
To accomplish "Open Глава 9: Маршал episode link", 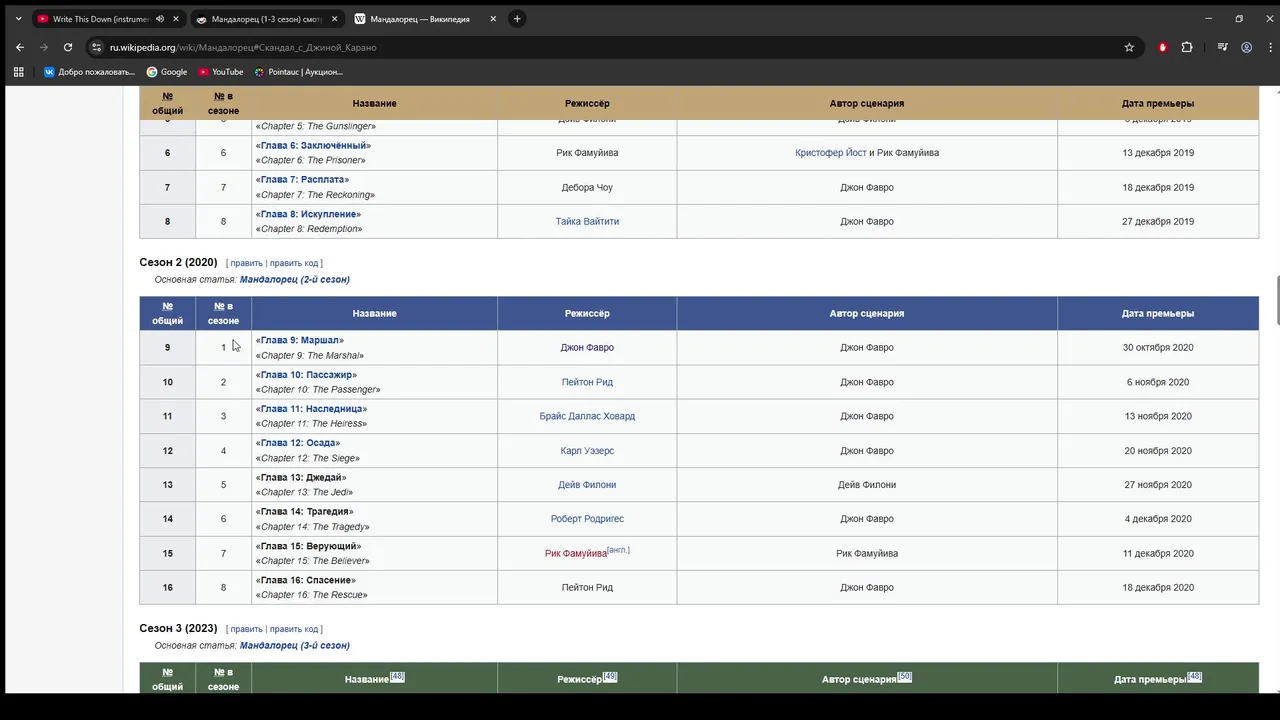I will (x=302, y=340).
